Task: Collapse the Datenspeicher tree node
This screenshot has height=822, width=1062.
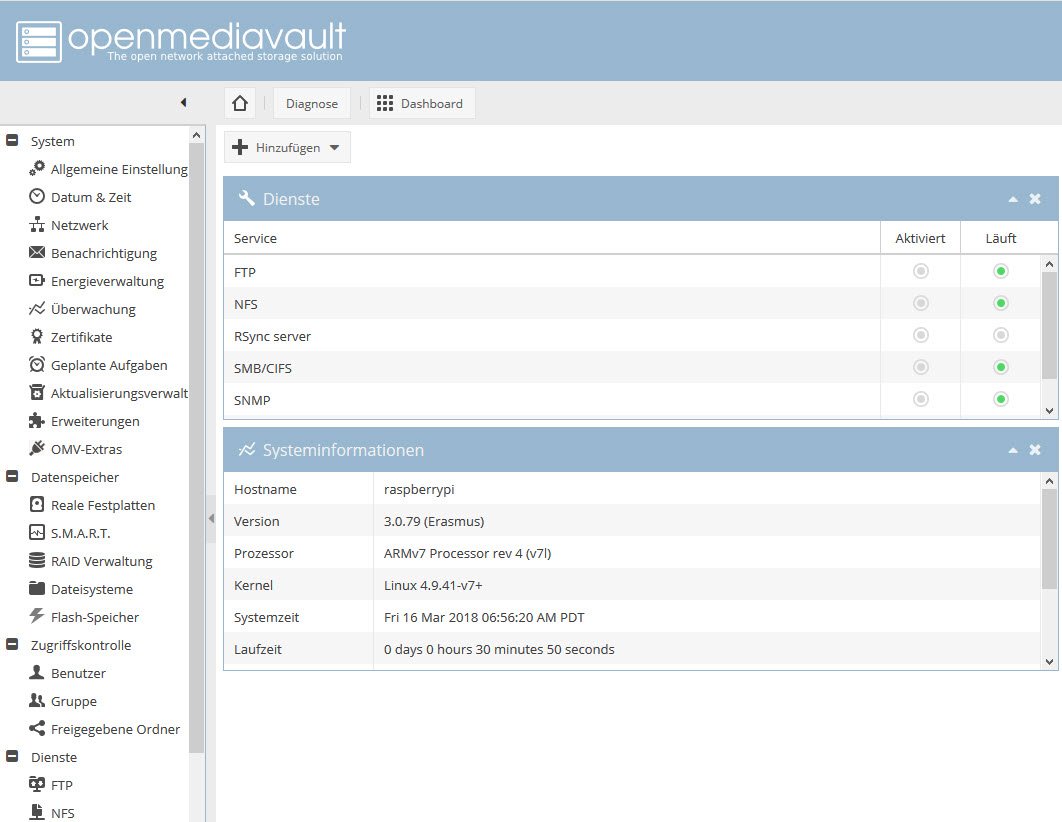Action: pos(12,476)
